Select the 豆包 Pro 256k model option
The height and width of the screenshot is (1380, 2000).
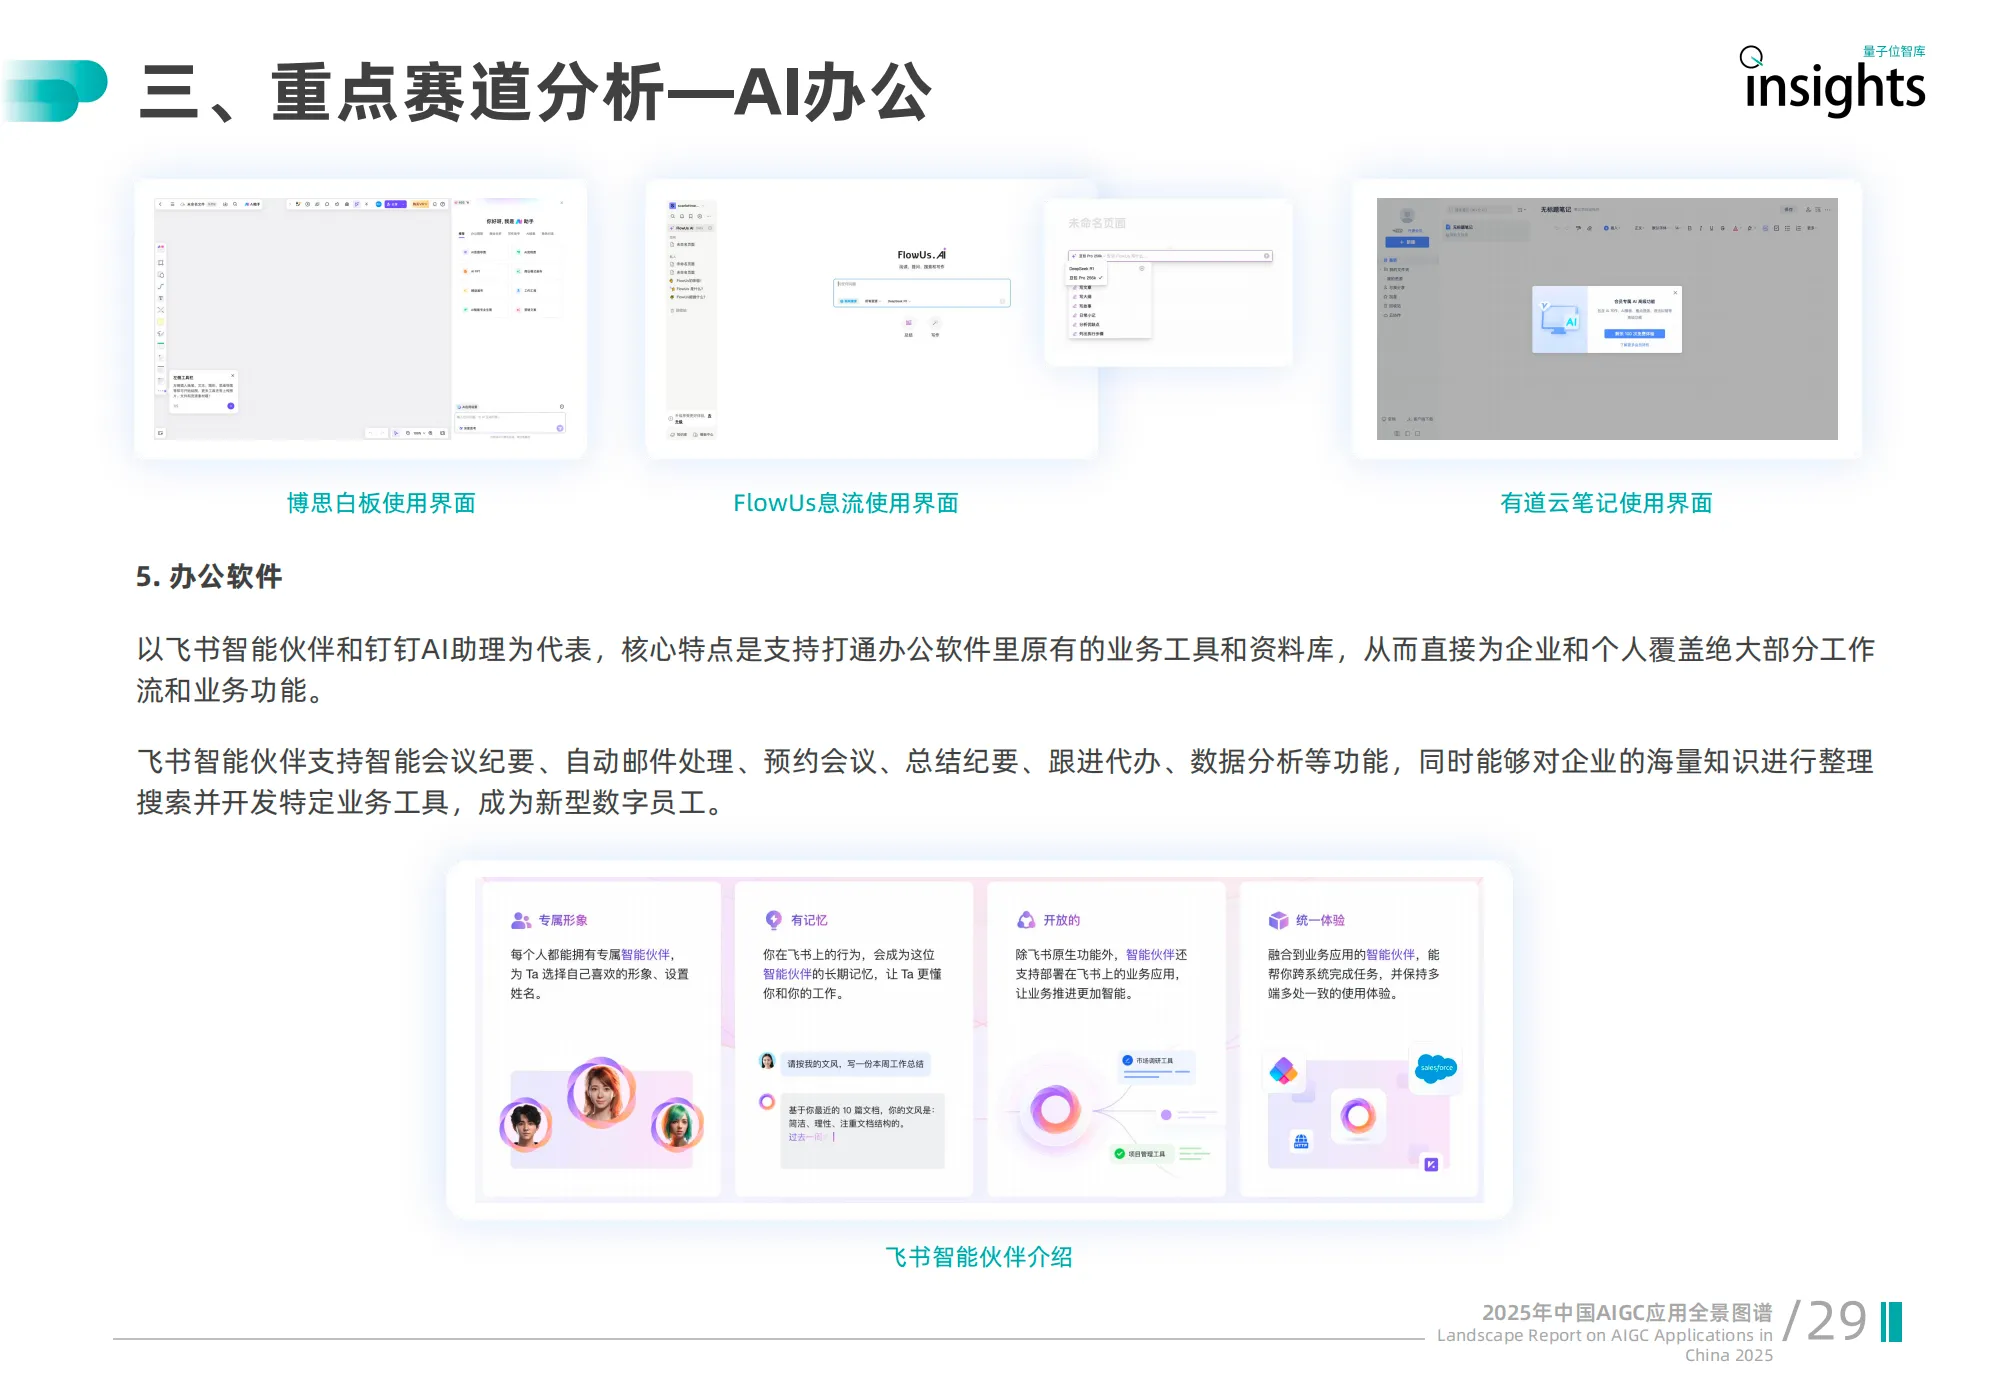1086,277
